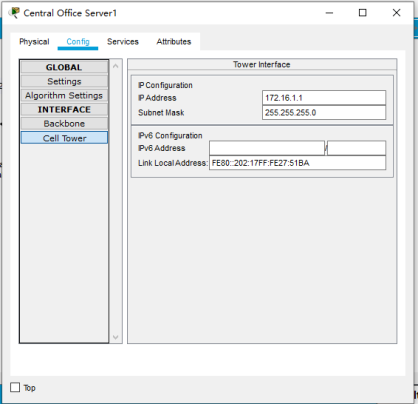
Task: Click the Subnet Mask label
Action: (161, 113)
